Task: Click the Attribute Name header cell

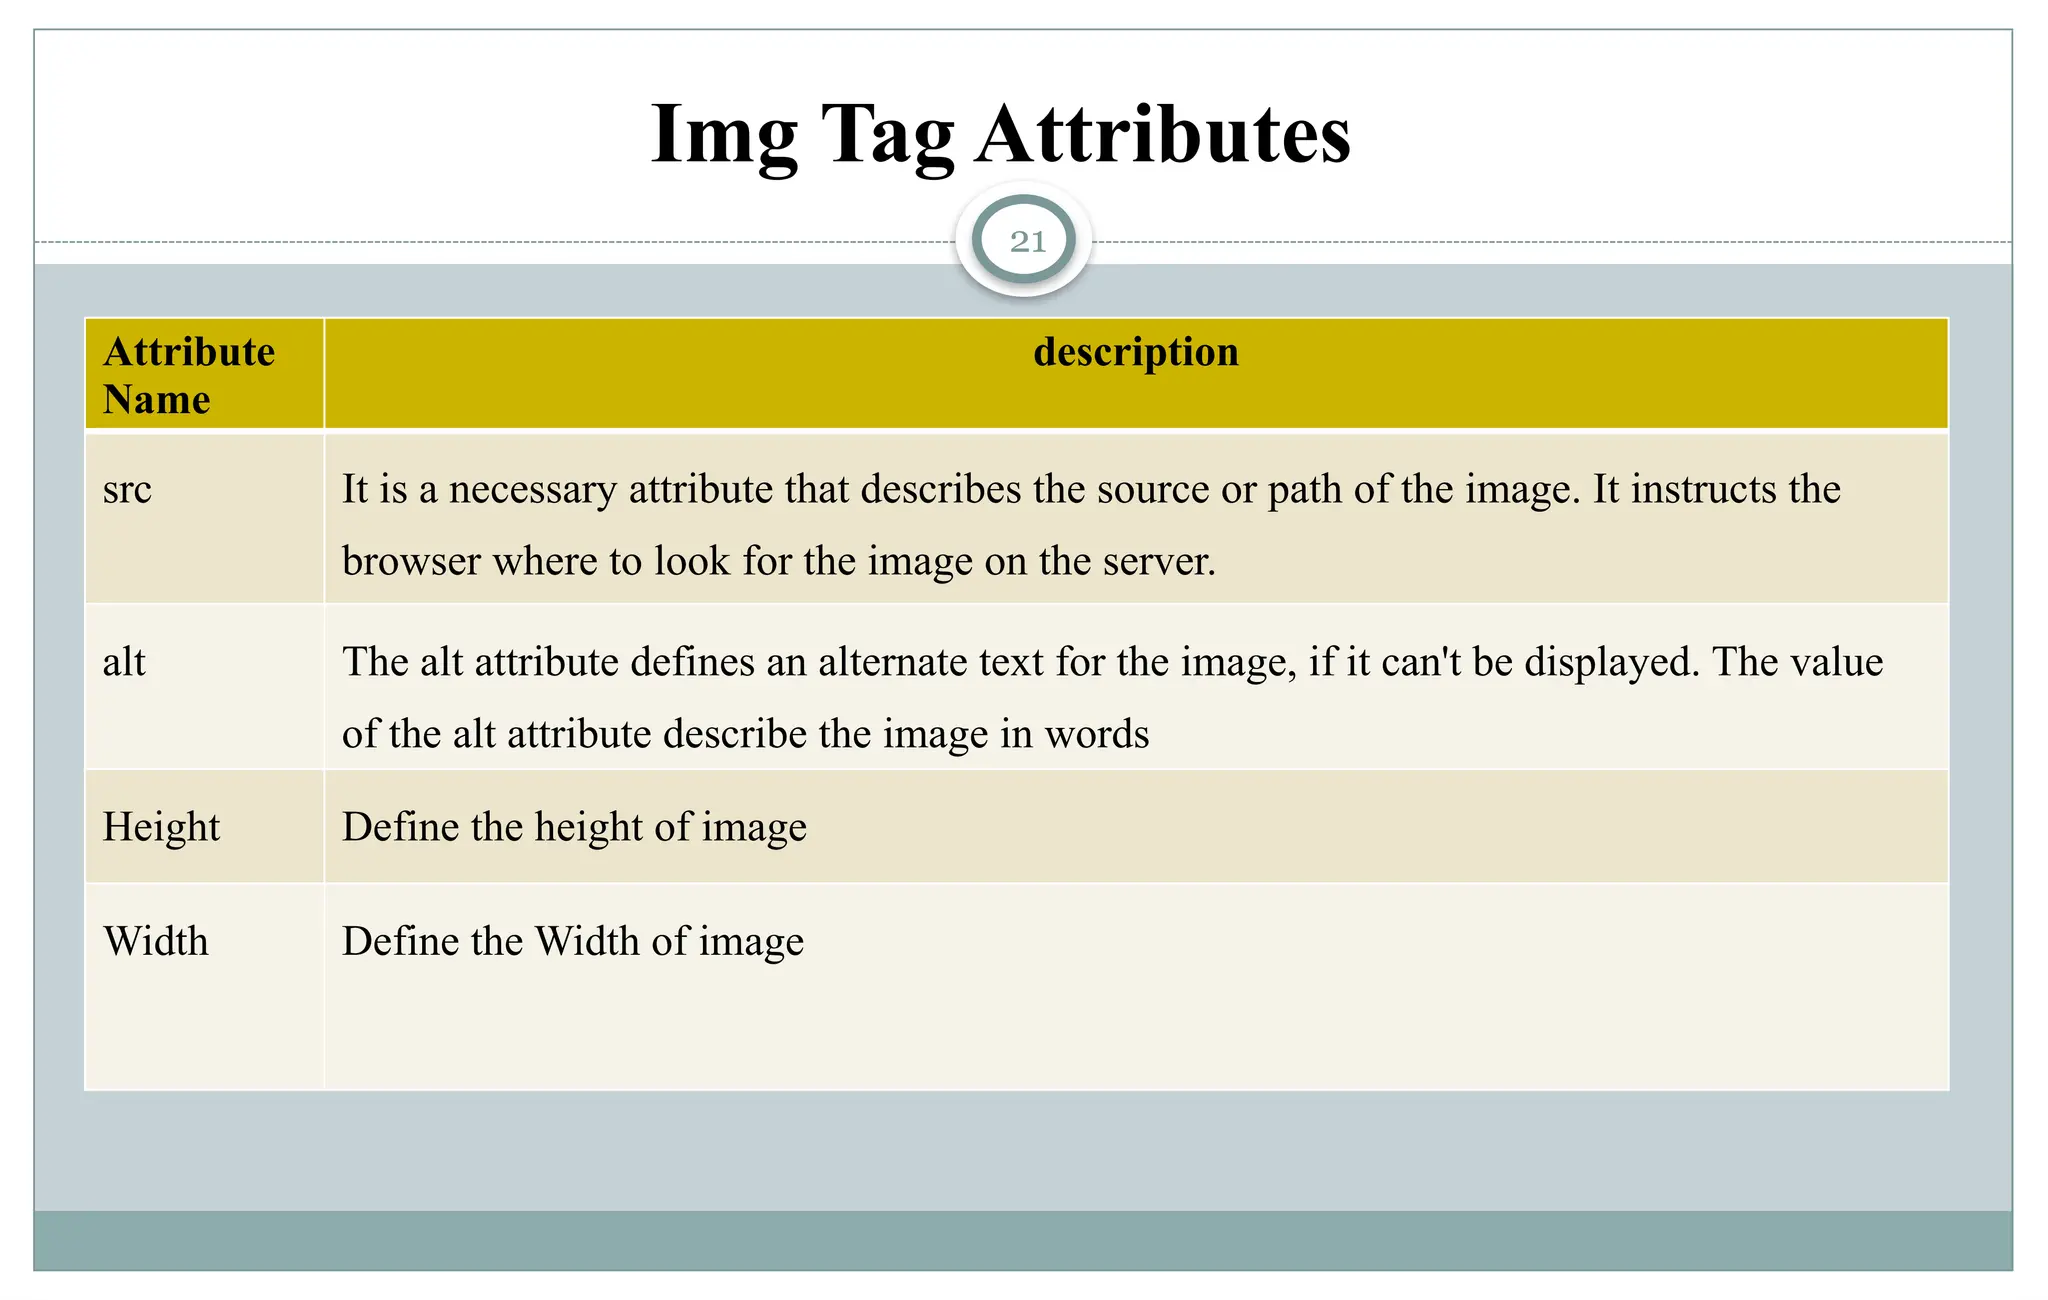Action: [x=205, y=375]
